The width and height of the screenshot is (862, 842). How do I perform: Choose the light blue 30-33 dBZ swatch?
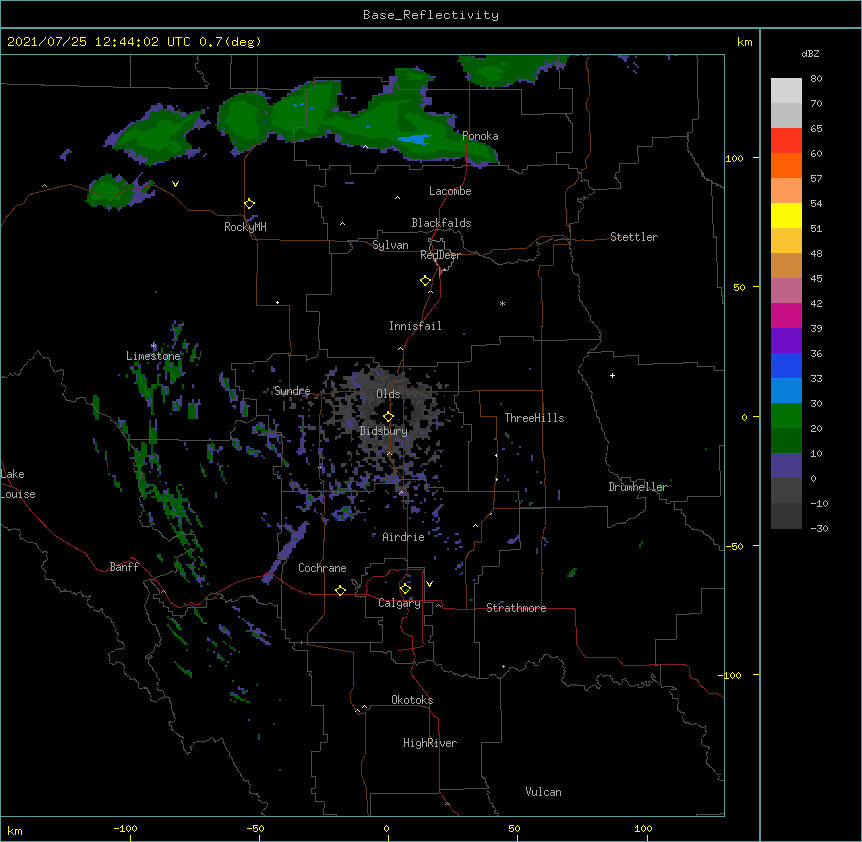tap(786, 390)
